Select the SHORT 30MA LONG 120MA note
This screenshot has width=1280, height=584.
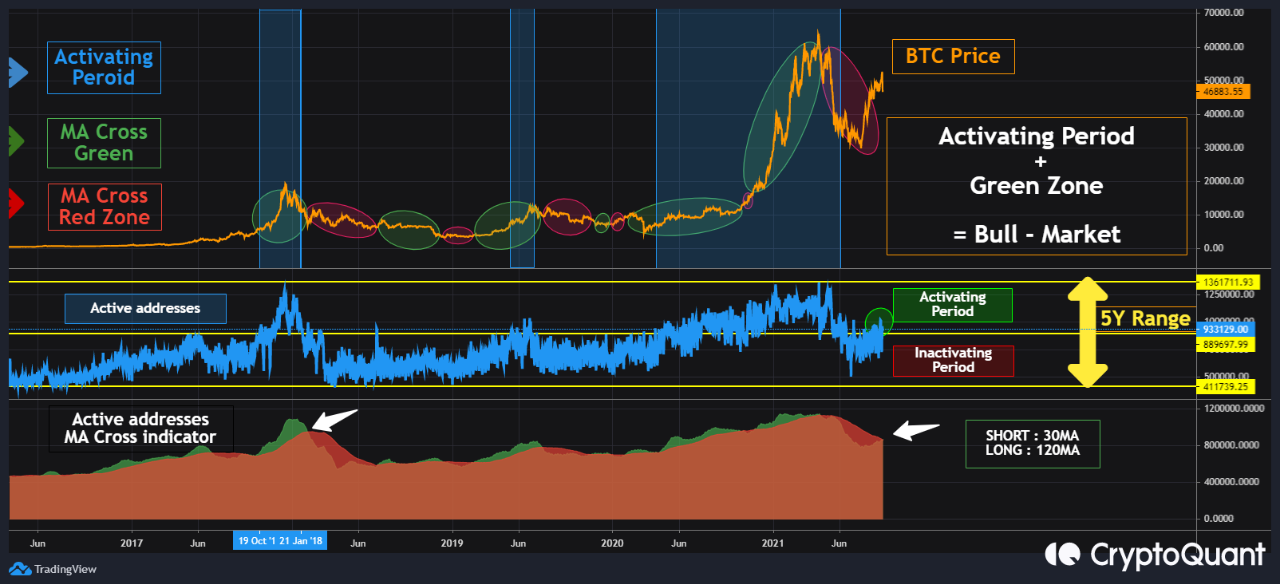click(x=1033, y=443)
